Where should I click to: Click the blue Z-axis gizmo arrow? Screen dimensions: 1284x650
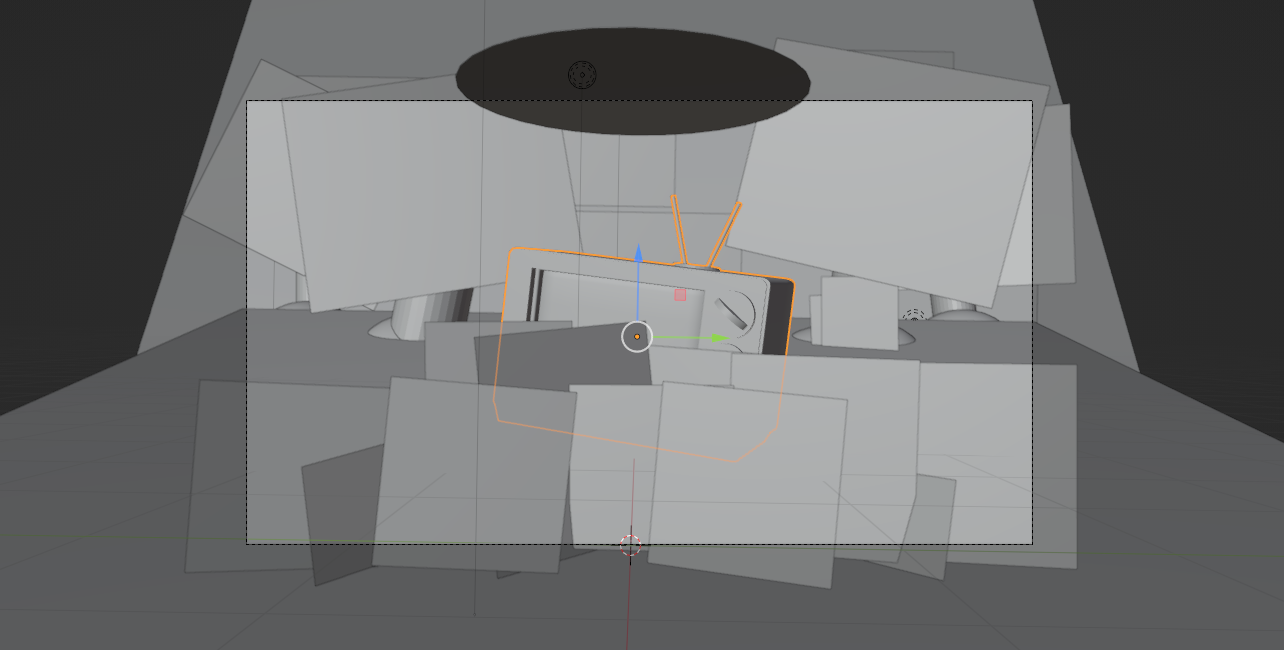[x=638, y=252]
